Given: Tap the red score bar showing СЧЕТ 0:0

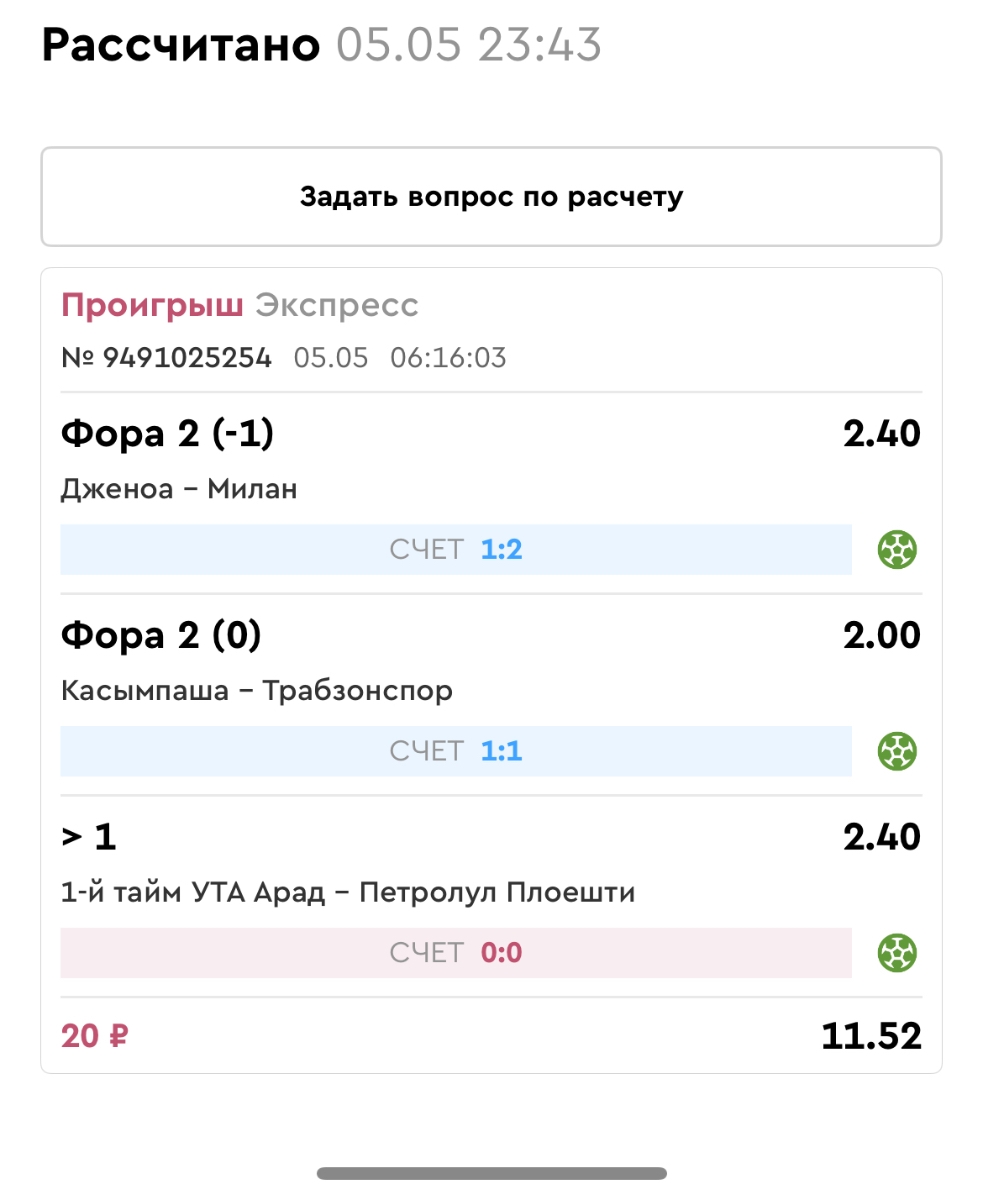Looking at the screenshot, I should coord(456,952).
